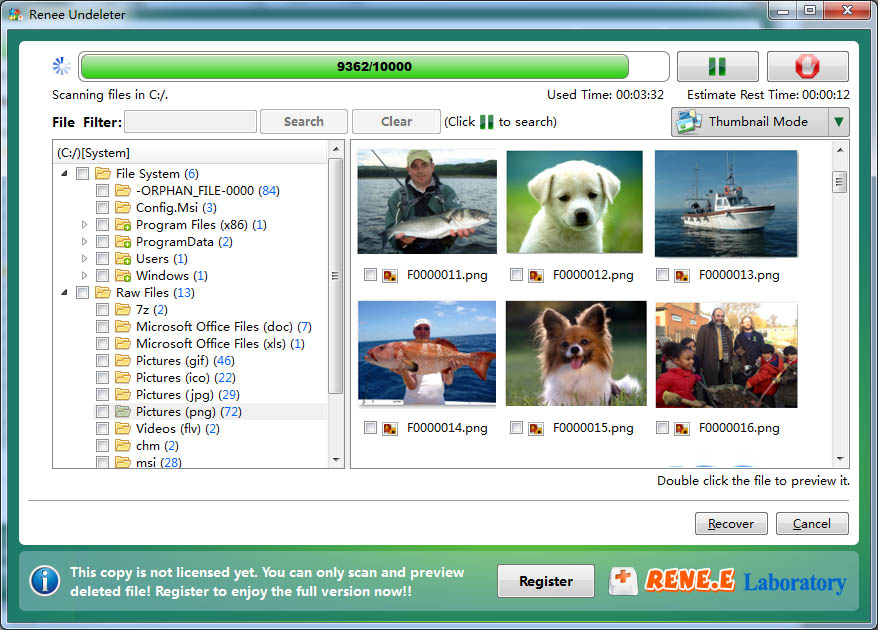Collapse the File System tree node
This screenshot has height=630, width=878.
click(64, 174)
